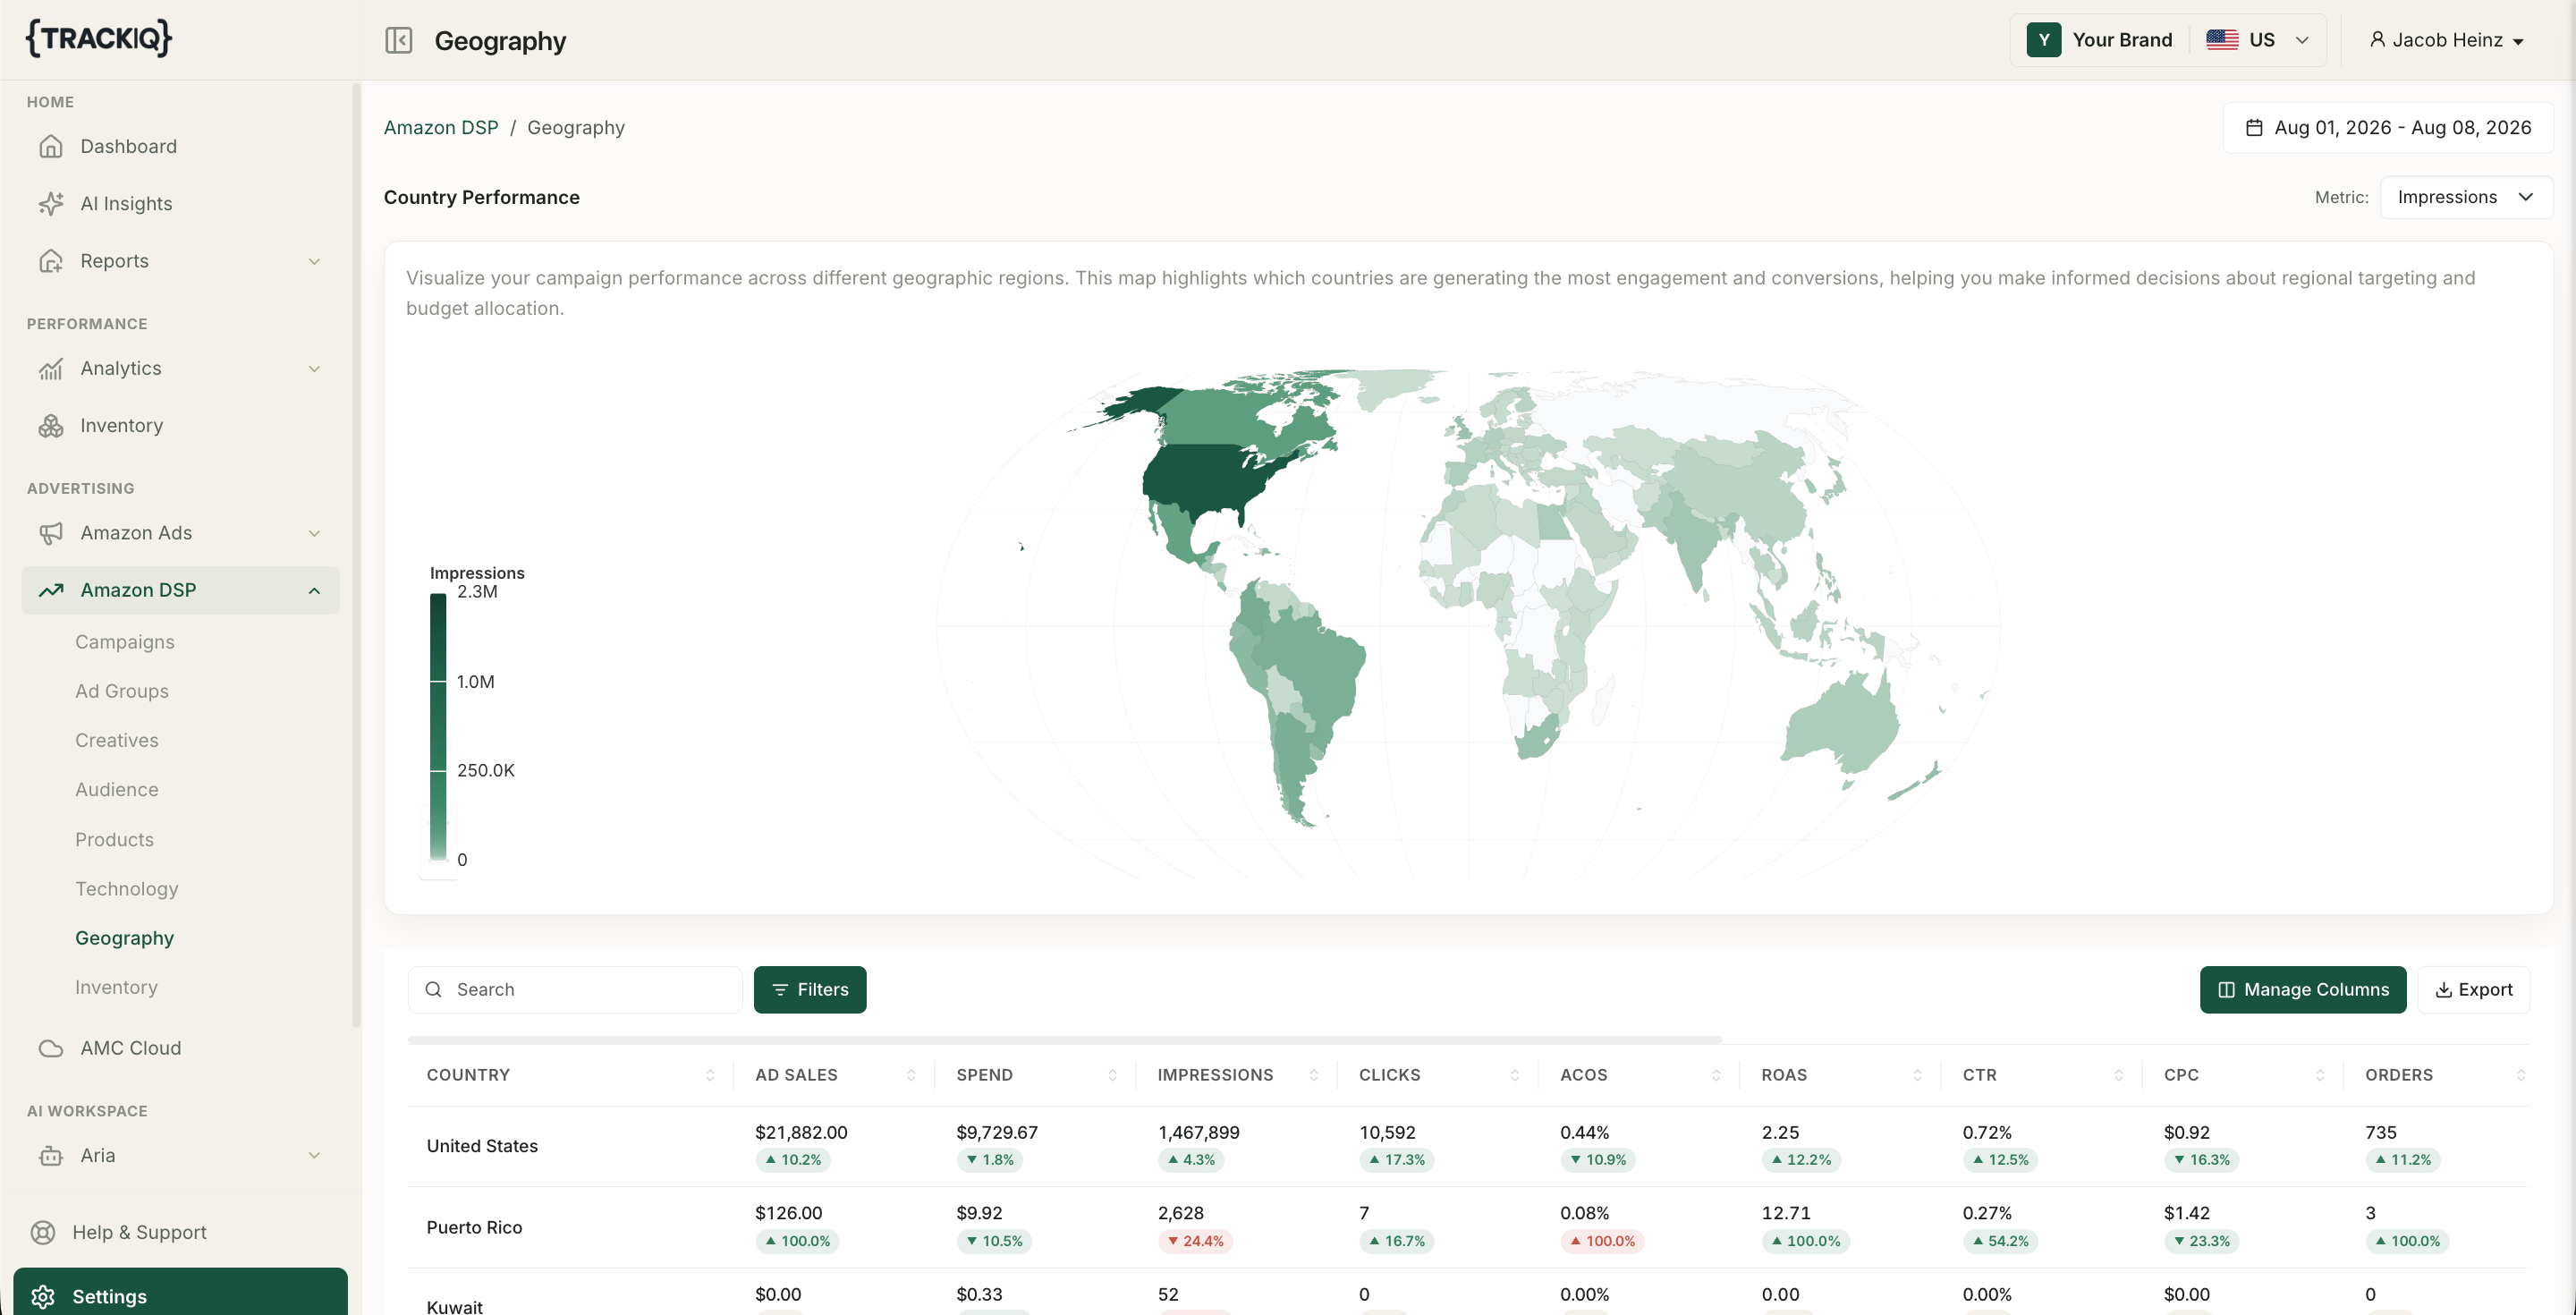Image resolution: width=2576 pixels, height=1315 pixels.
Task: Click the Dashboard home icon
Action: [x=51, y=146]
